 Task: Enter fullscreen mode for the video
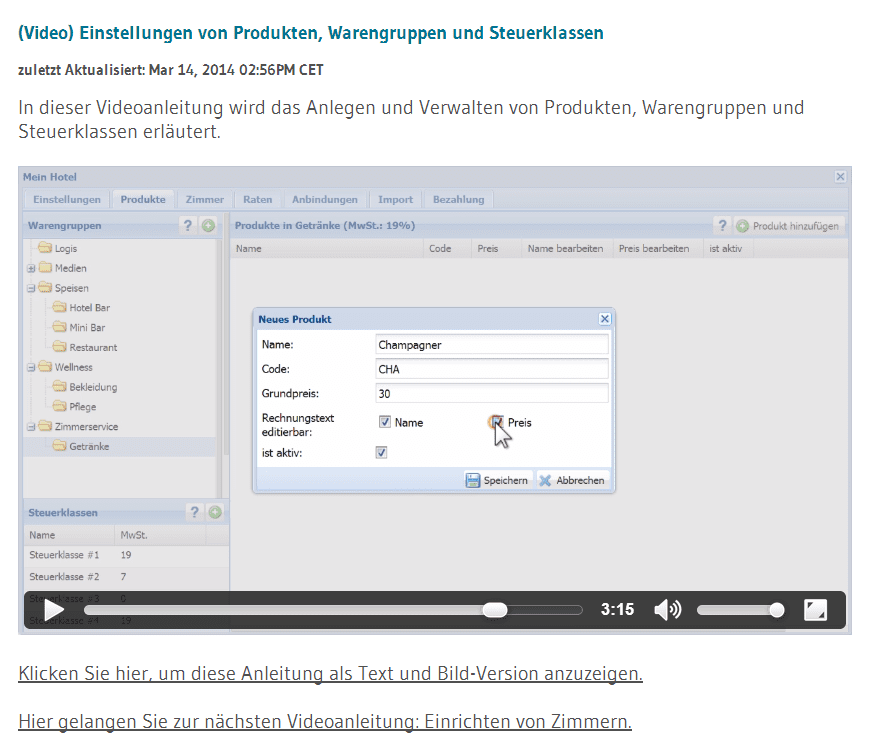tap(815, 610)
